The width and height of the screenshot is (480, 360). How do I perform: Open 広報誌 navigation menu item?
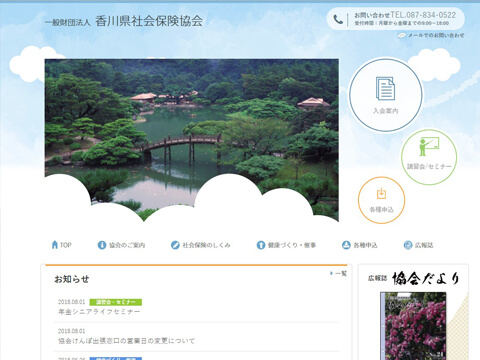(424, 245)
